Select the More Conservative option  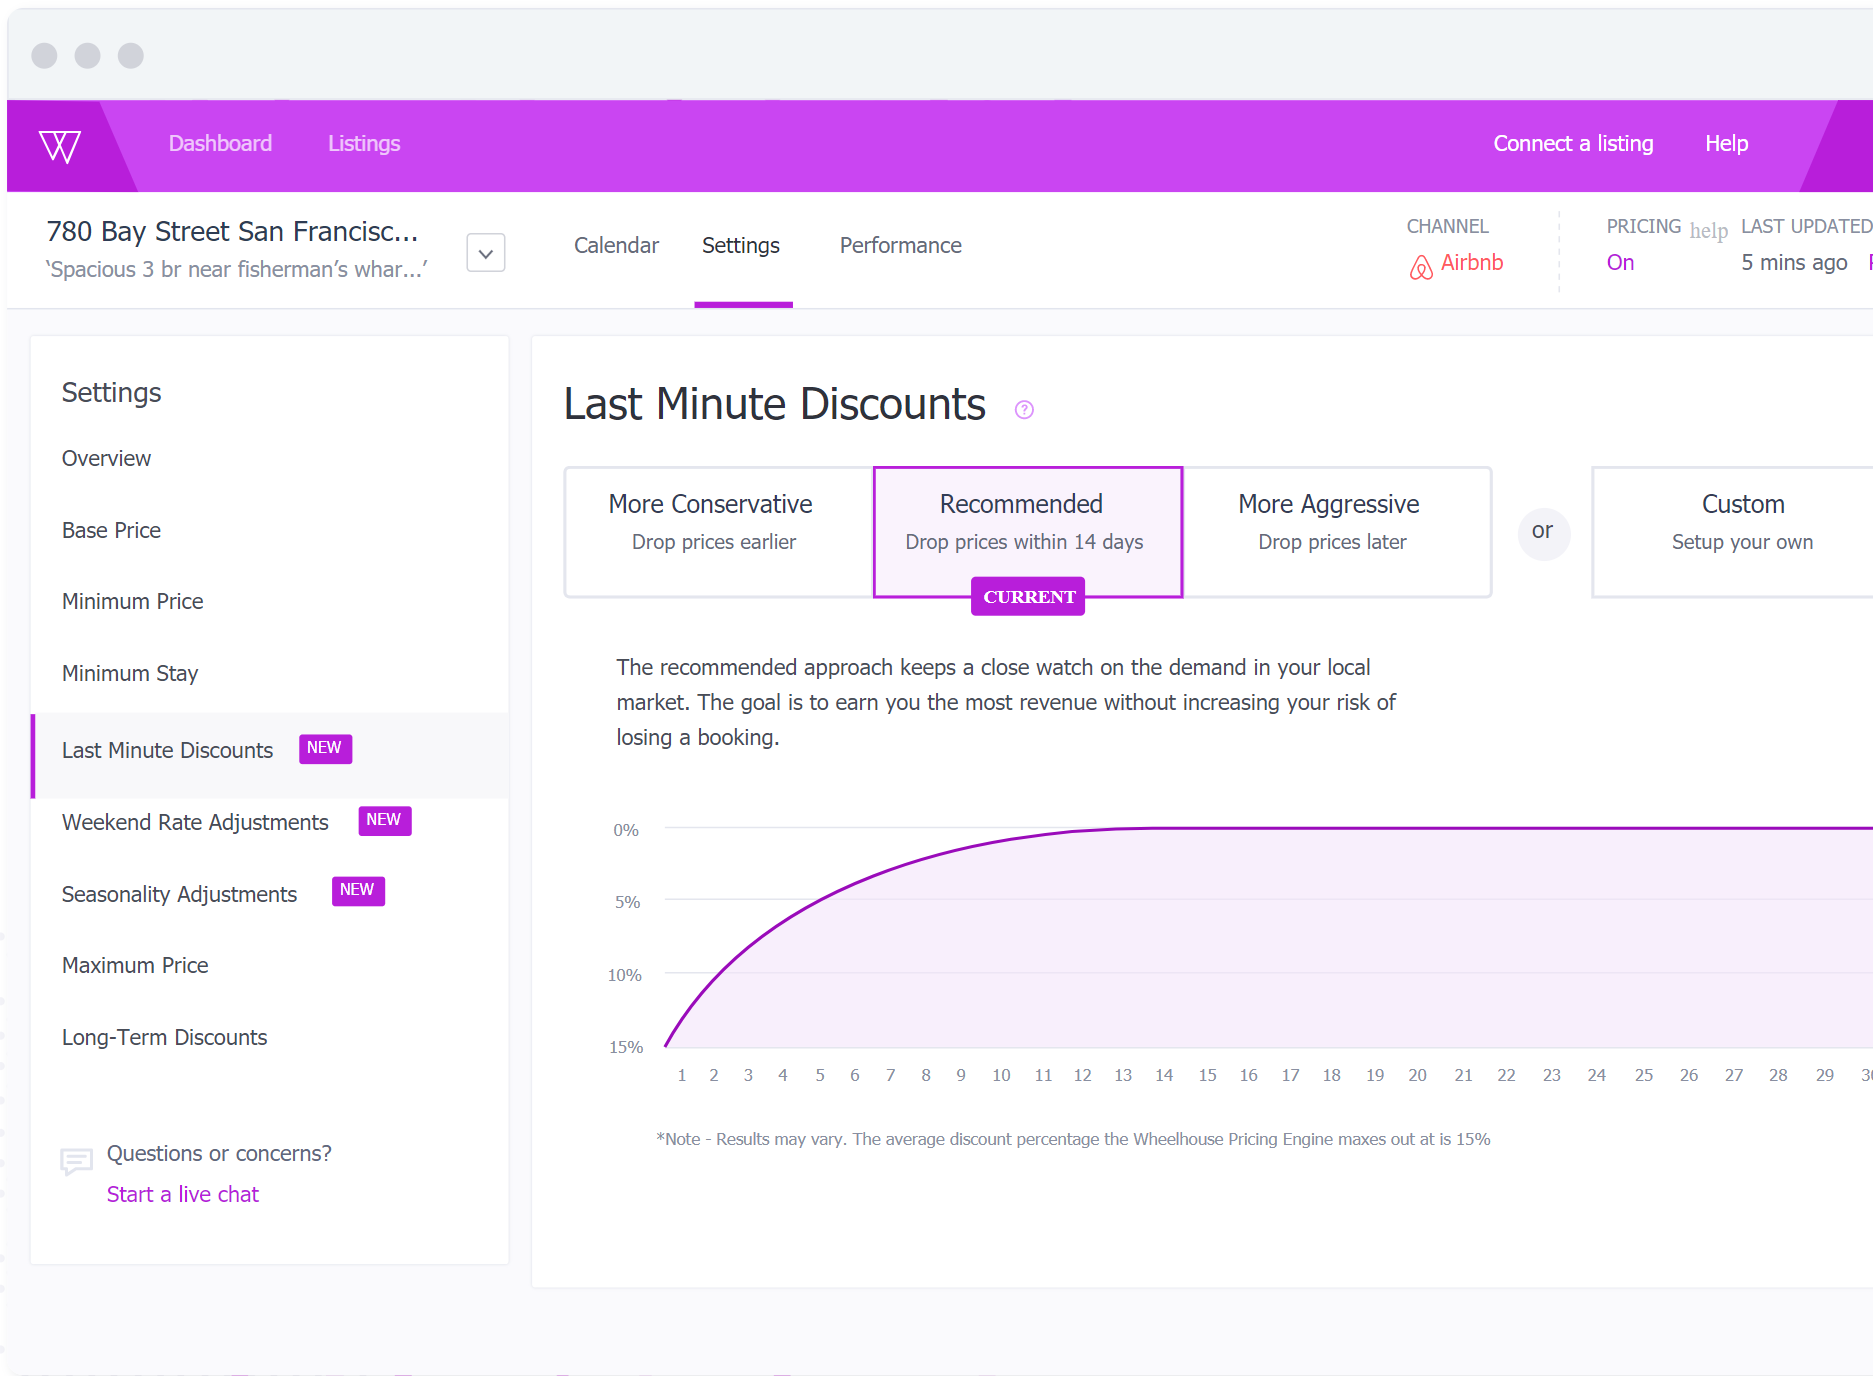[719, 532]
